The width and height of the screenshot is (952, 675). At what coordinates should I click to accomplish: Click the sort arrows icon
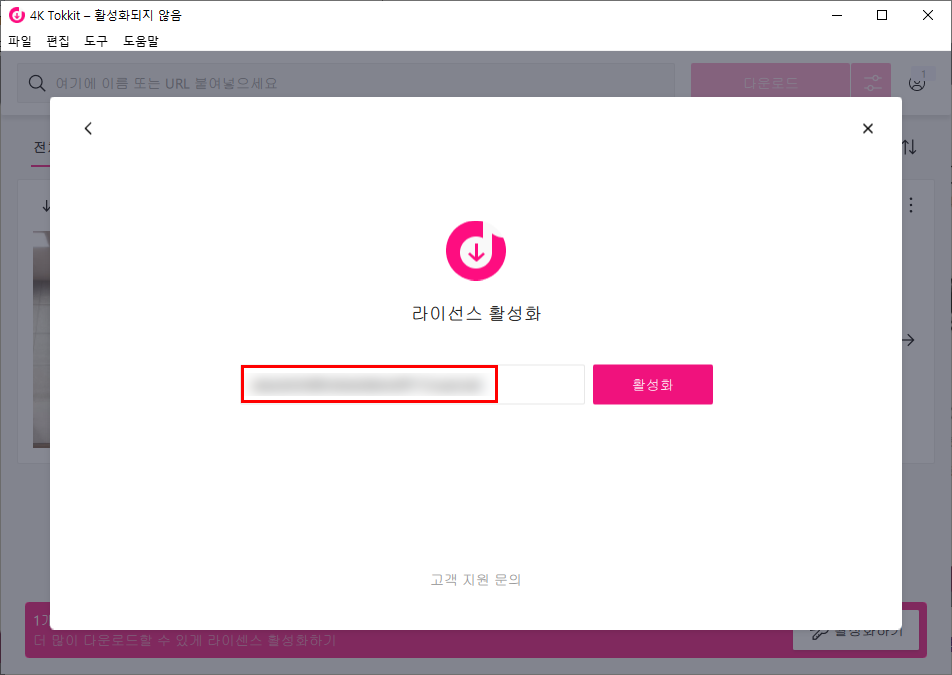click(909, 147)
